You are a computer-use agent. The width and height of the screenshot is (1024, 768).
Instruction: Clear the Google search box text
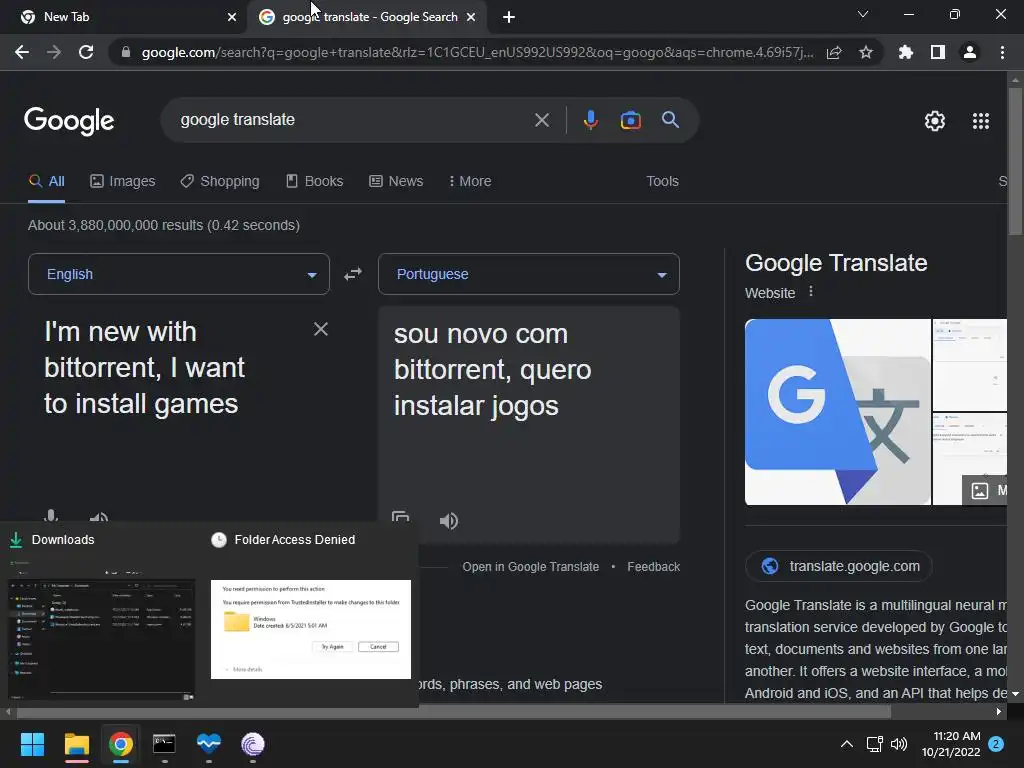click(x=541, y=120)
